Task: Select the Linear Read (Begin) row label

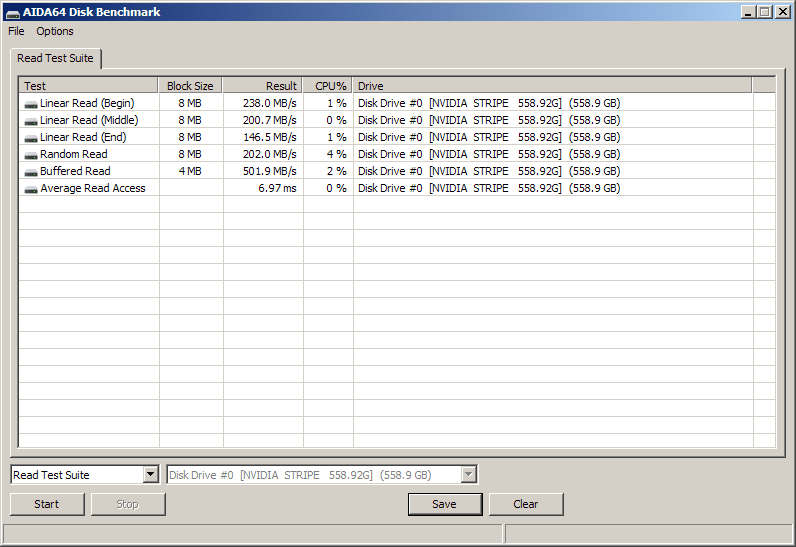Action: 87,103
